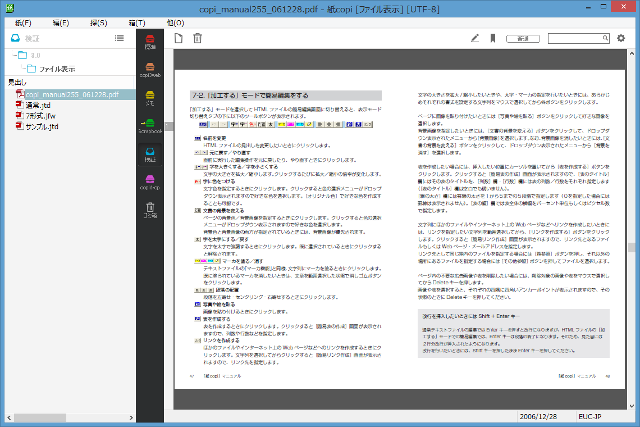
Task: Collapse the 3.0 folder tree node
Action: (14, 57)
